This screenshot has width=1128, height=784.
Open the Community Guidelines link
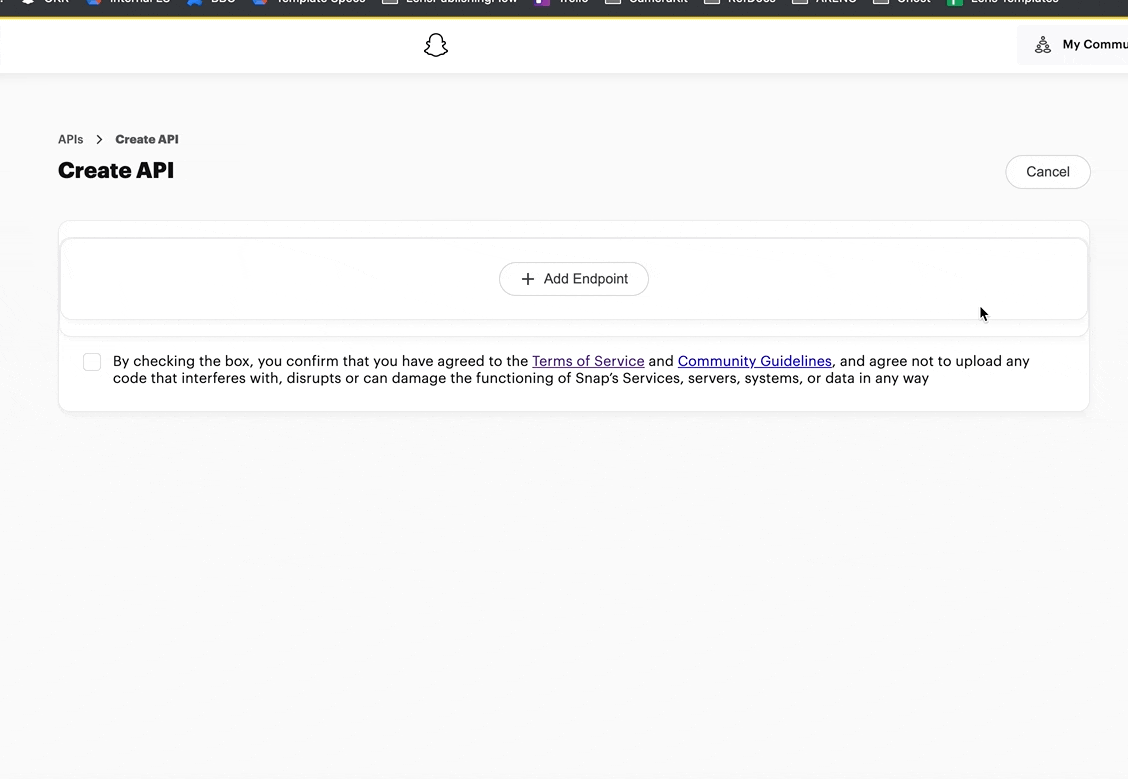point(754,361)
